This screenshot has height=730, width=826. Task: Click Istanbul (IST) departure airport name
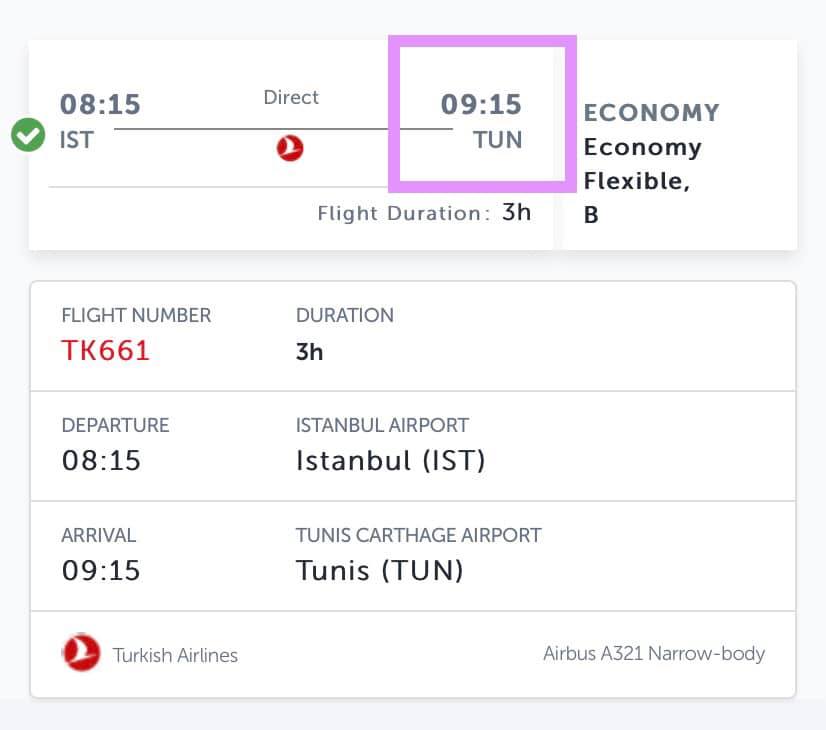(x=390, y=460)
